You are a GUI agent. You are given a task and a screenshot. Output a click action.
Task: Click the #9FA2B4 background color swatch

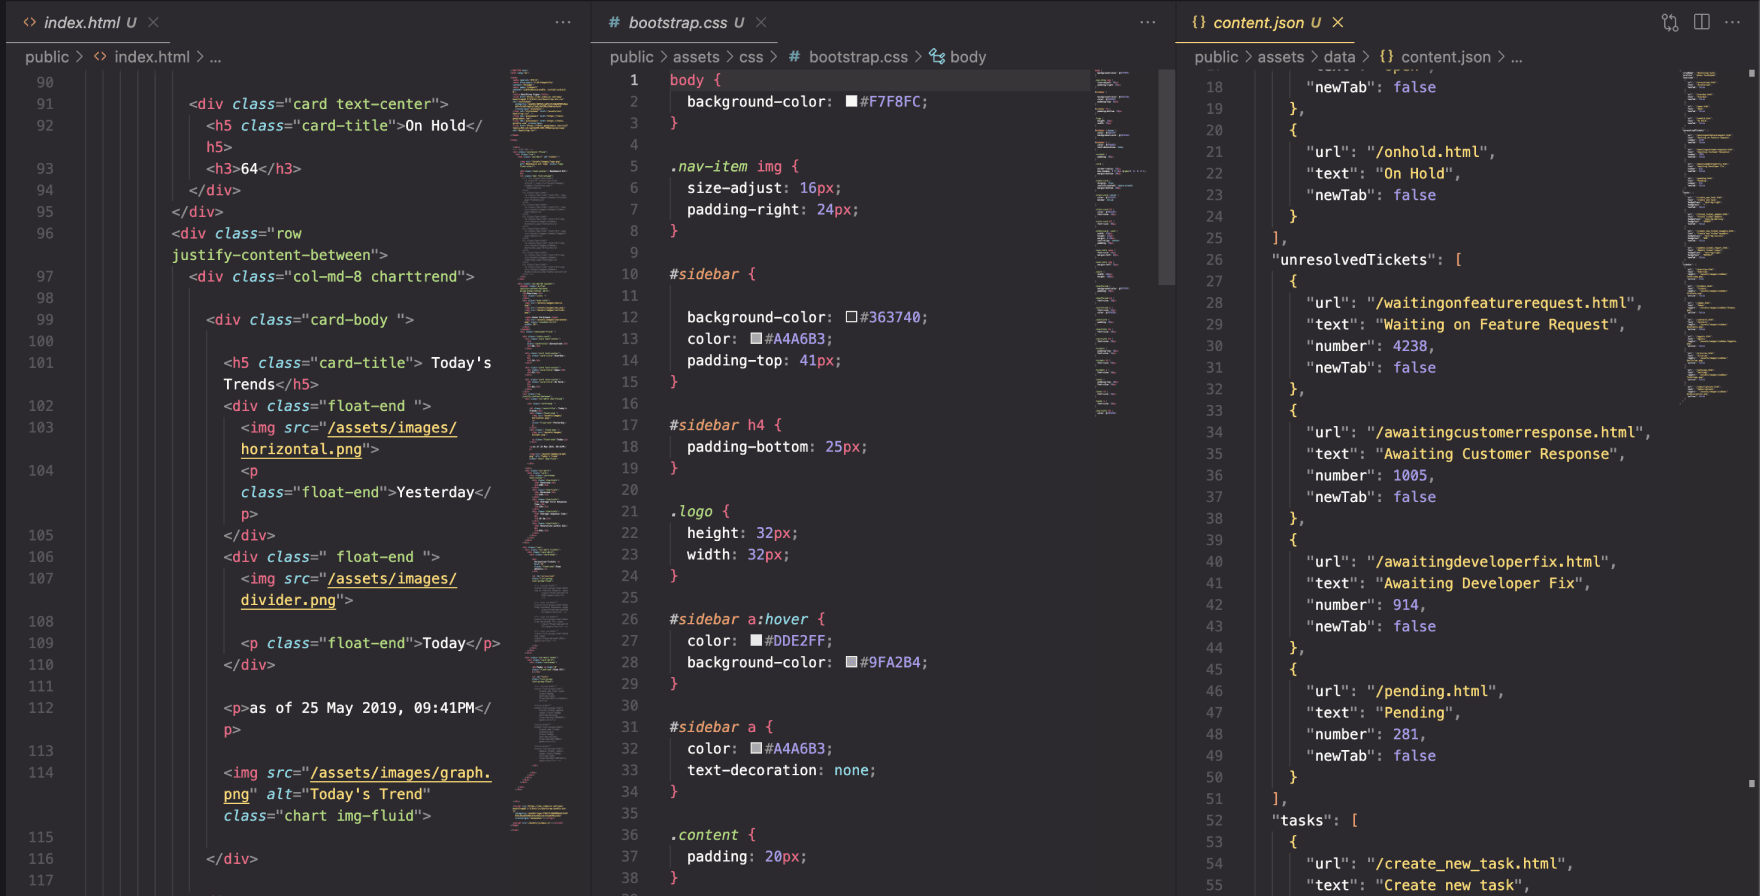coord(851,662)
